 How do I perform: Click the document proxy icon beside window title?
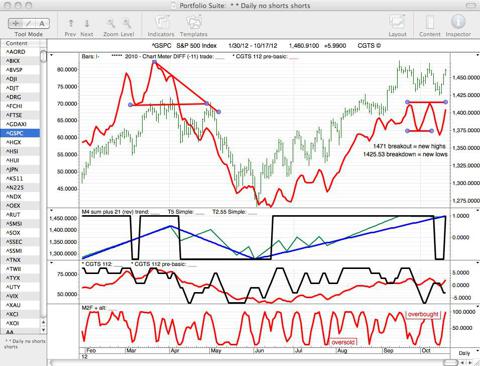click(x=174, y=5)
